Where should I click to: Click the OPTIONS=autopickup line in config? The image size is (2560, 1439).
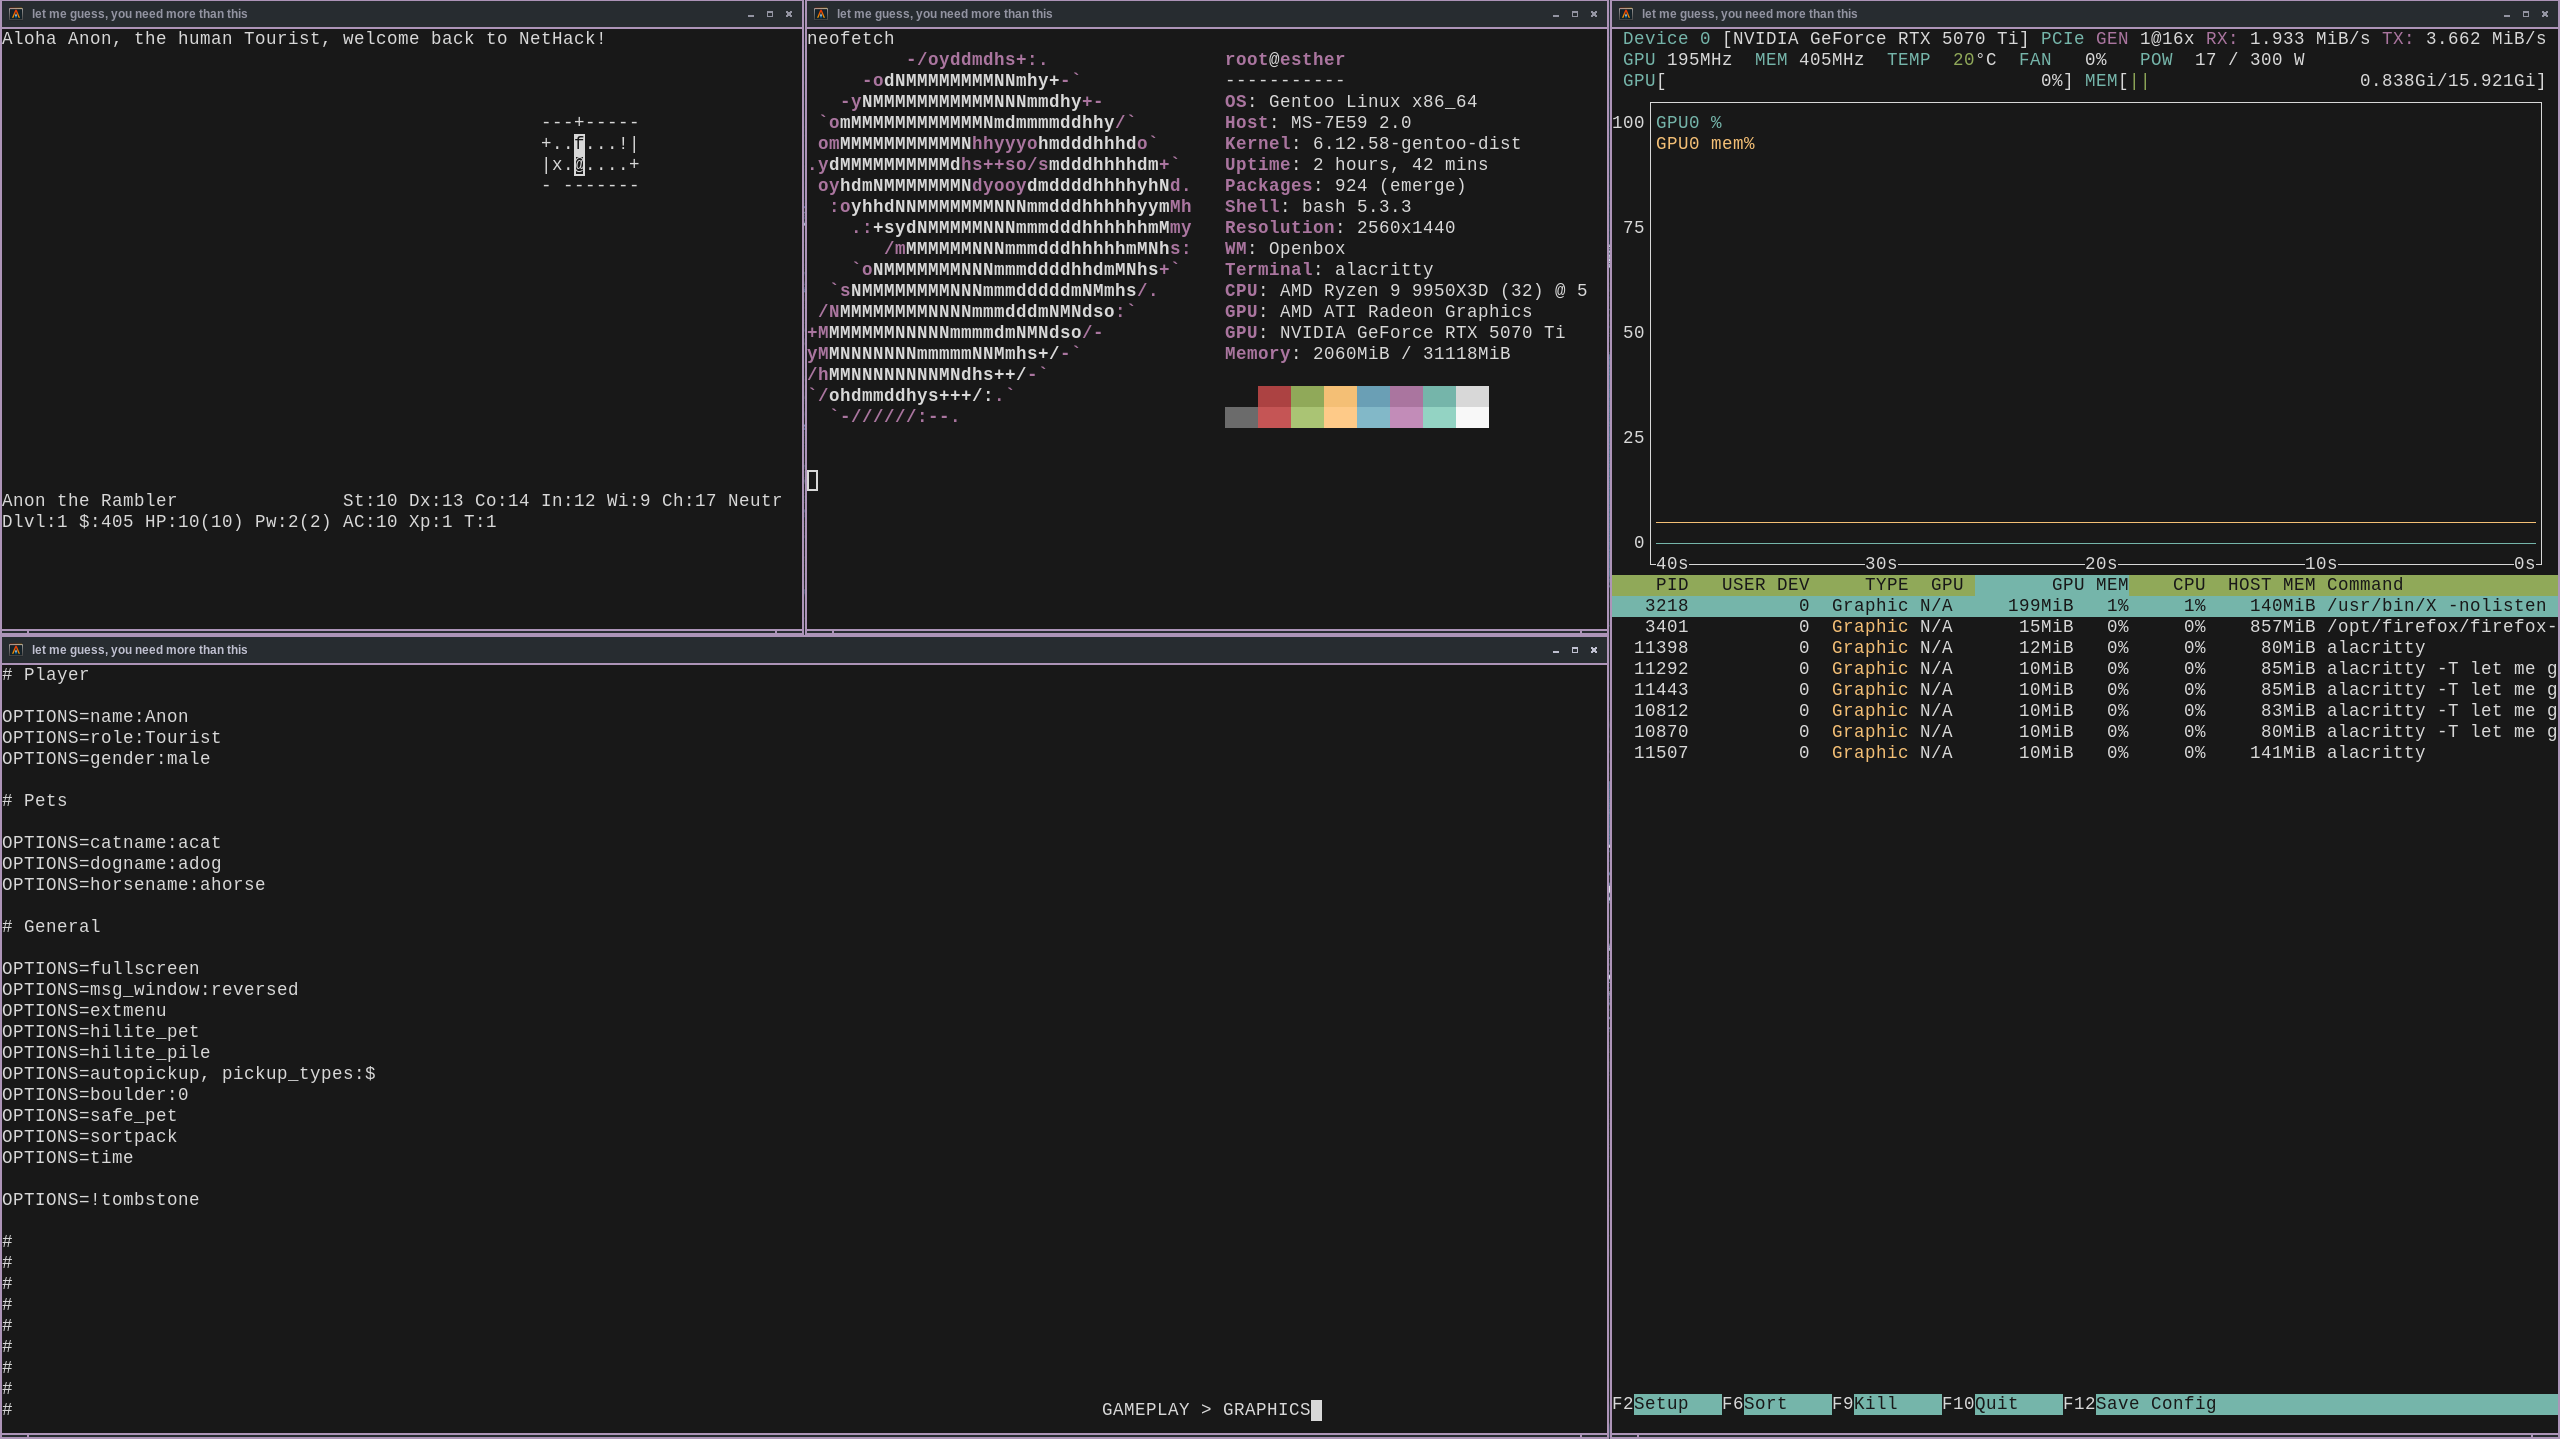pyautogui.click(x=189, y=1074)
